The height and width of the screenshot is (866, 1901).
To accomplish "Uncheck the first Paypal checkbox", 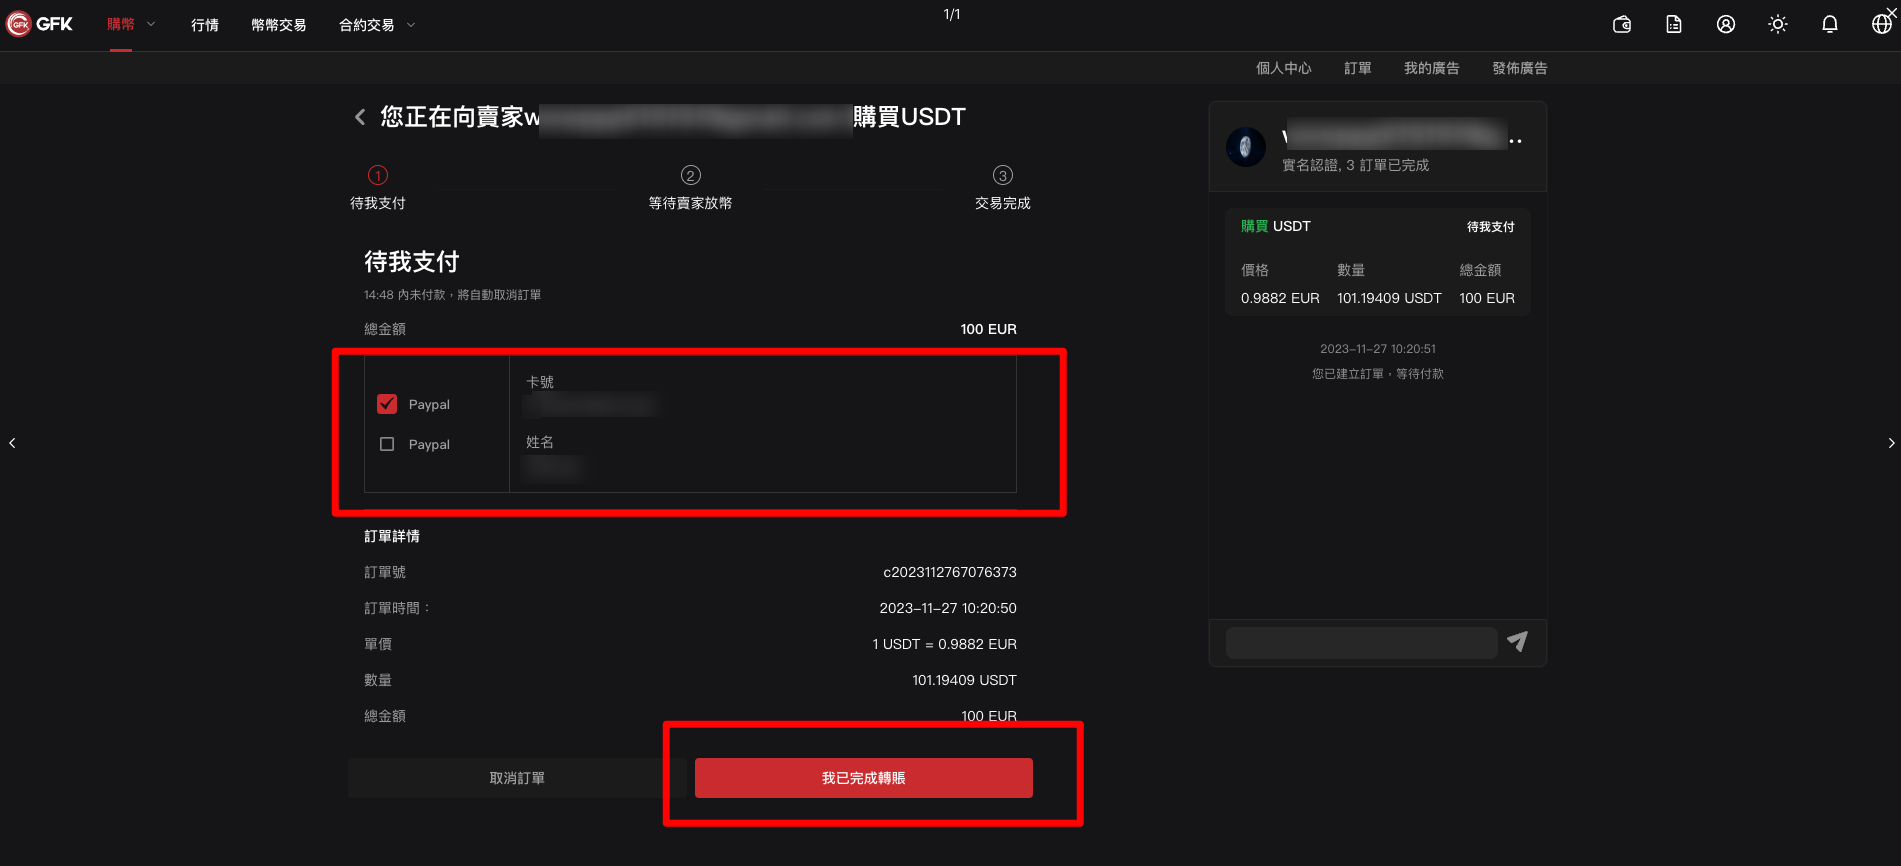I will point(387,404).
